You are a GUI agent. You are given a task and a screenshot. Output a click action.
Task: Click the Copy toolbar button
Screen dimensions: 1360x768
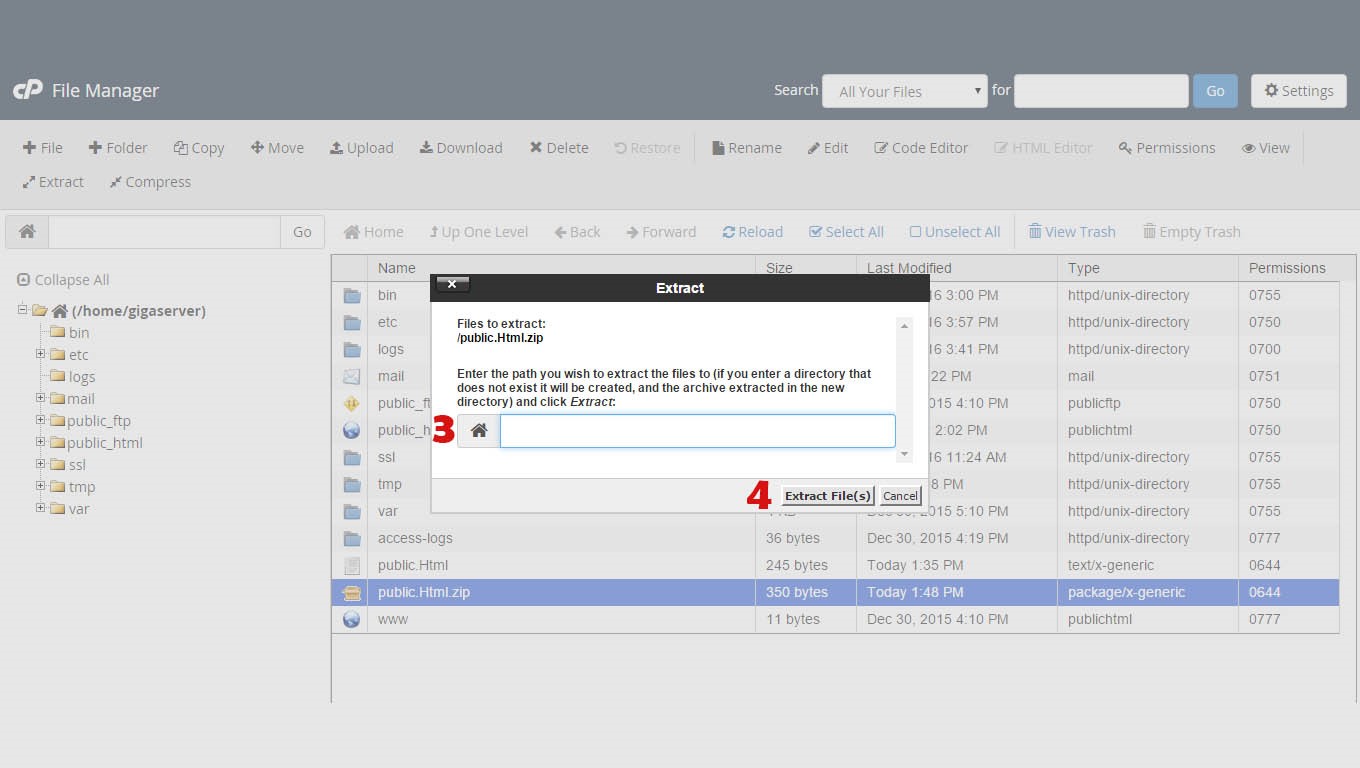point(199,148)
